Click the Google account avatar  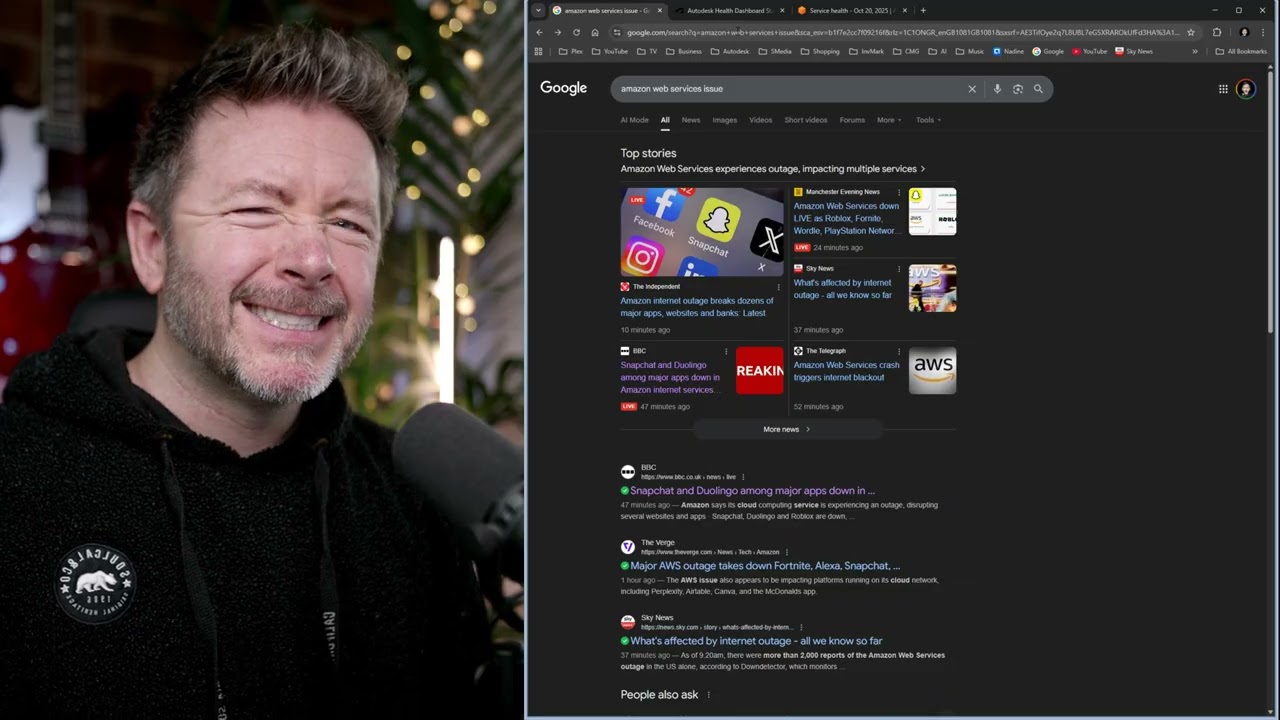[x=1245, y=89]
